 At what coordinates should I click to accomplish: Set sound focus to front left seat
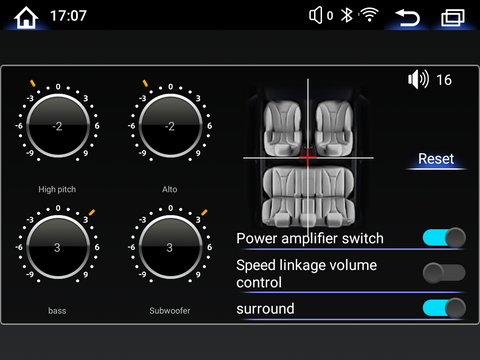283,128
